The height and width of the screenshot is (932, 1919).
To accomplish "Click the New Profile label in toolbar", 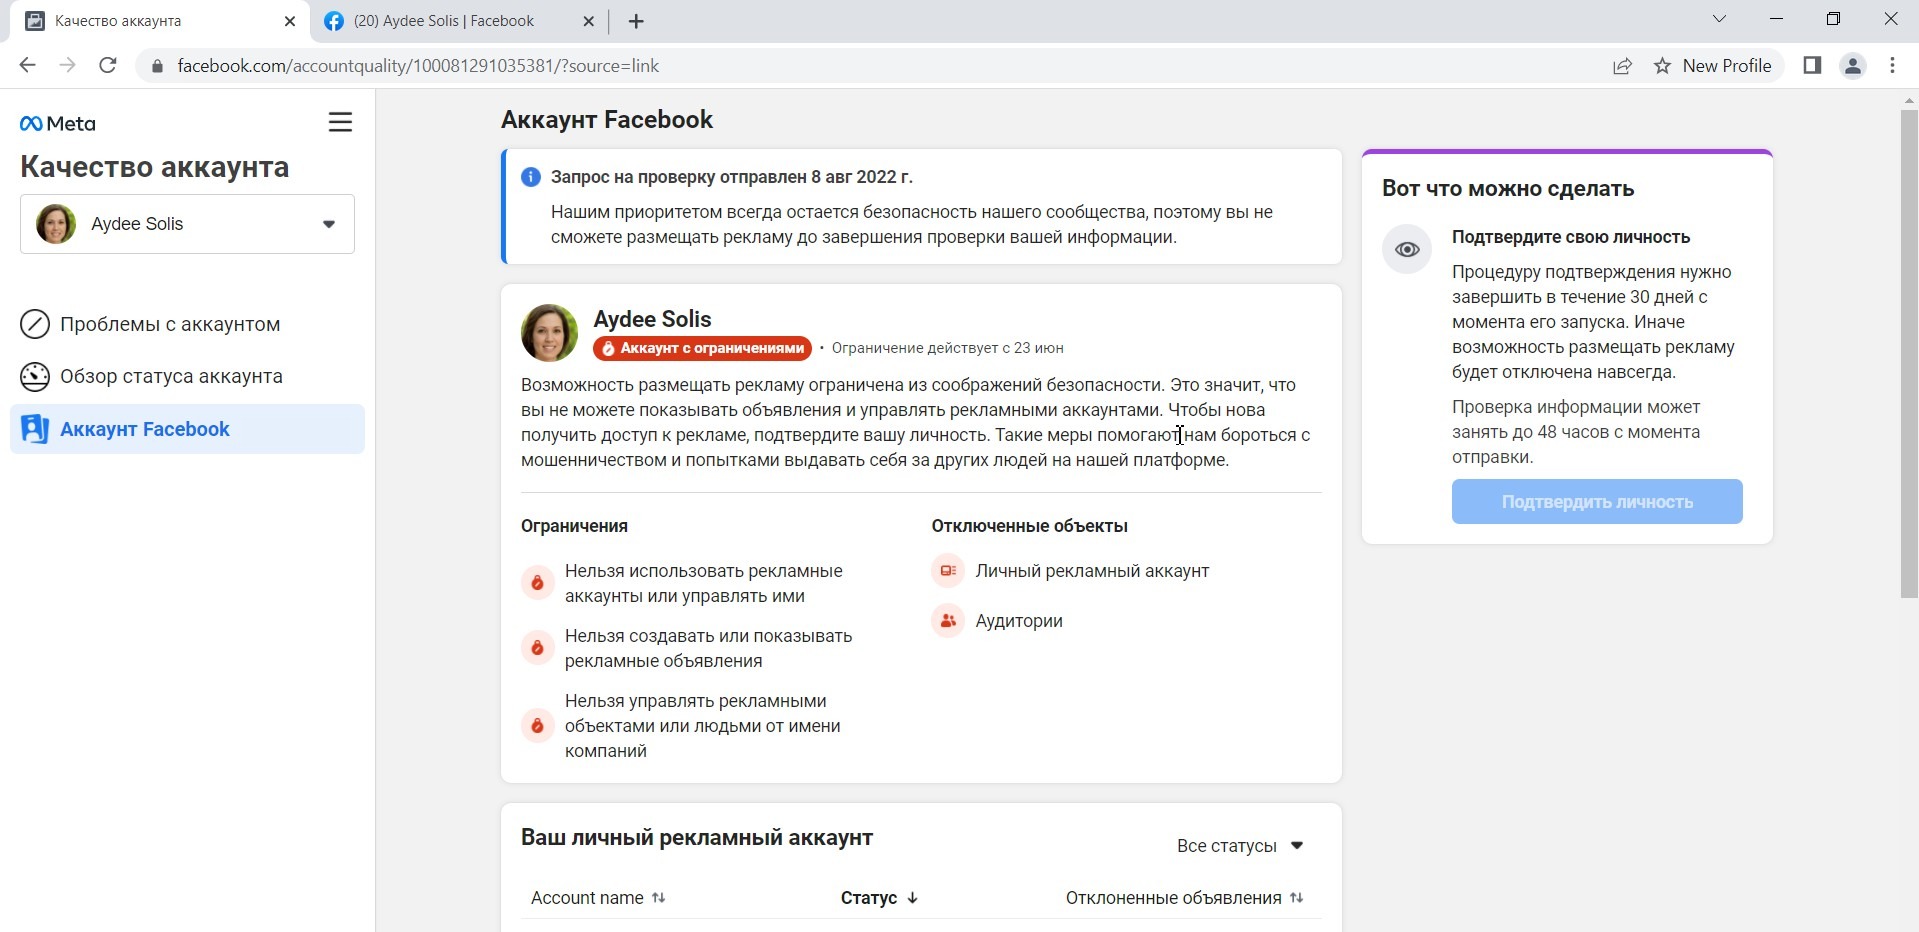I will click(1727, 66).
